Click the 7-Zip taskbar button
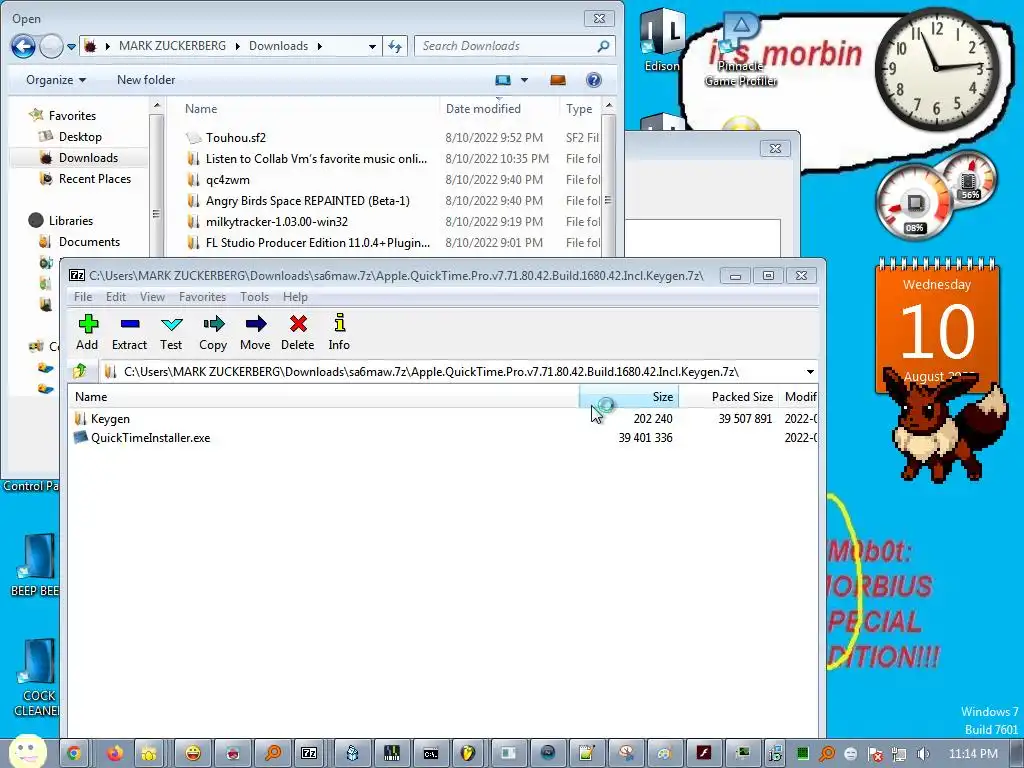 point(310,753)
